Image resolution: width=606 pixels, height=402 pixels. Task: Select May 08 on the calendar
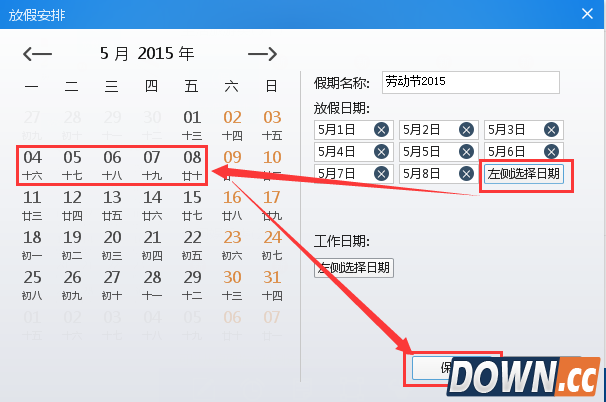tap(192, 164)
